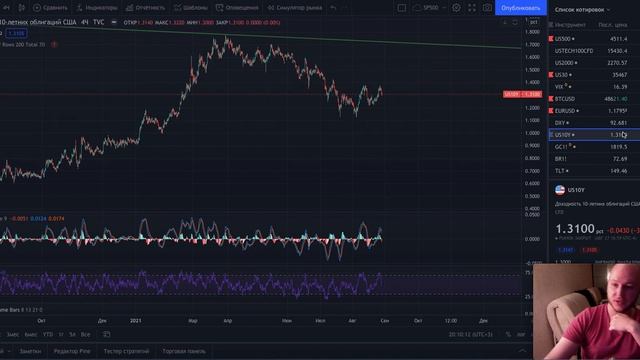Click the red US10Y price label on the price scale
The width and height of the screenshot is (640, 360).
(x=522, y=94)
